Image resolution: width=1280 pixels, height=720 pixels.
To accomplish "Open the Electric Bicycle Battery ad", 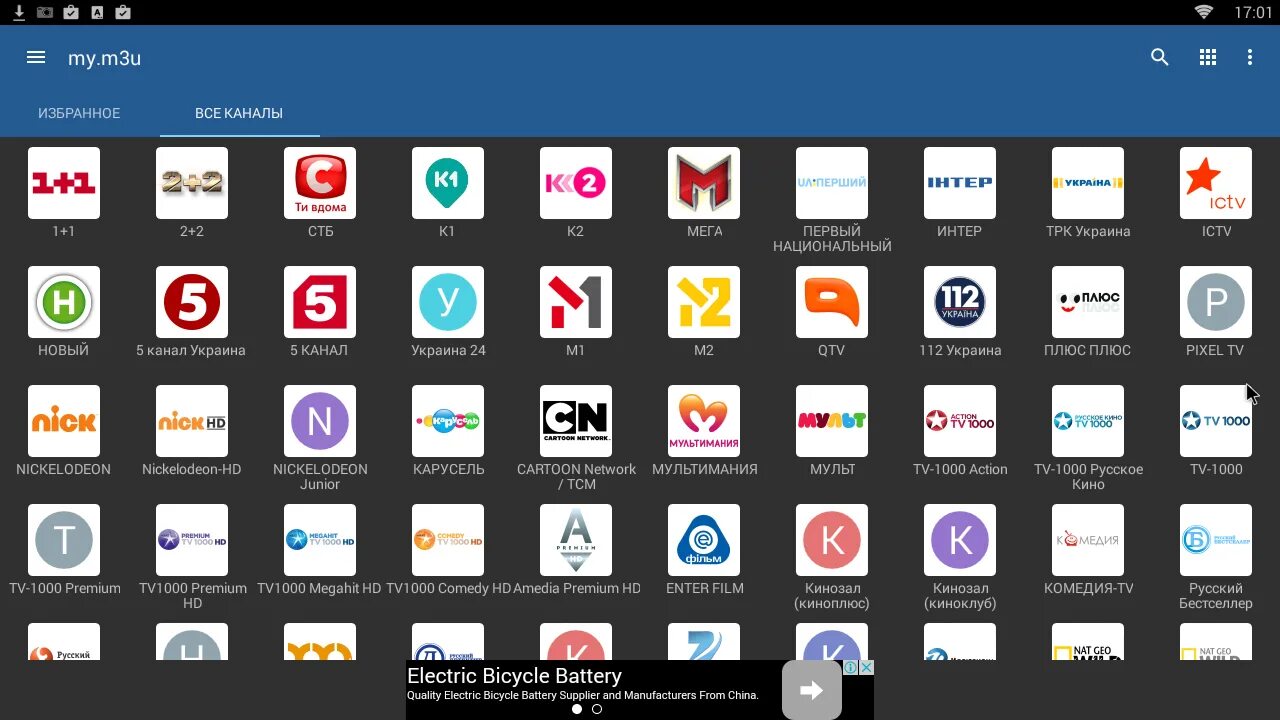I will point(514,676).
